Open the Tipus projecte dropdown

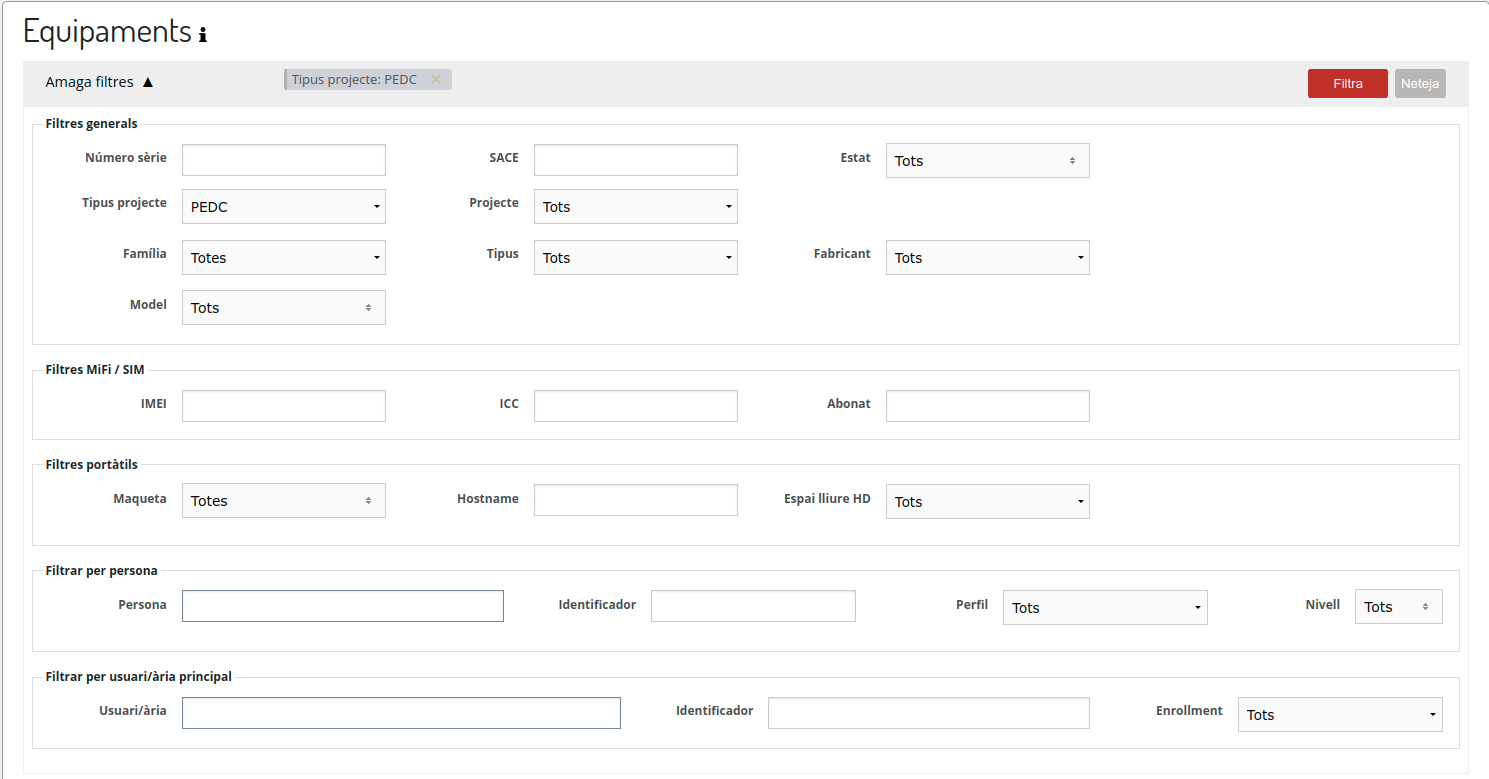[284, 207]
